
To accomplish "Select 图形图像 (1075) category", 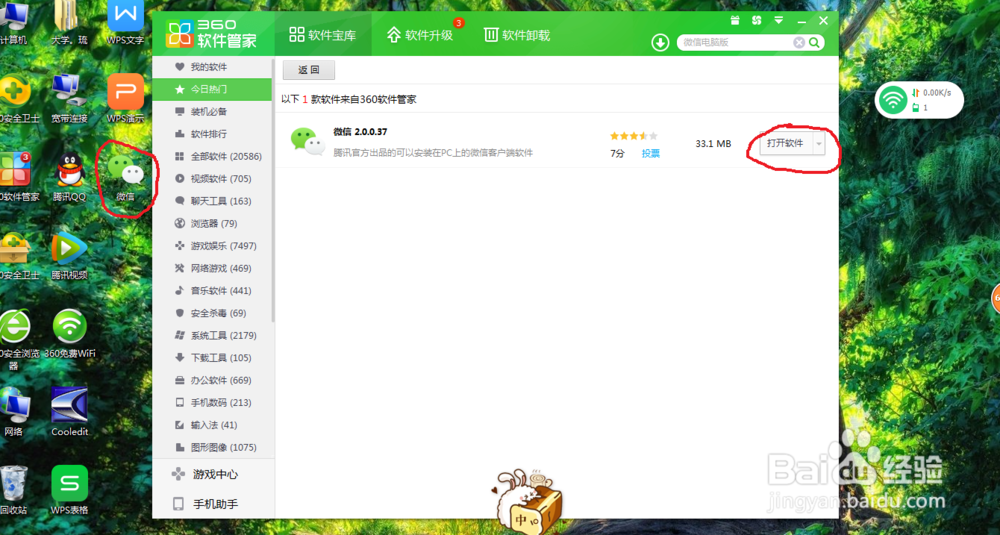I will (x=212, y=447).
